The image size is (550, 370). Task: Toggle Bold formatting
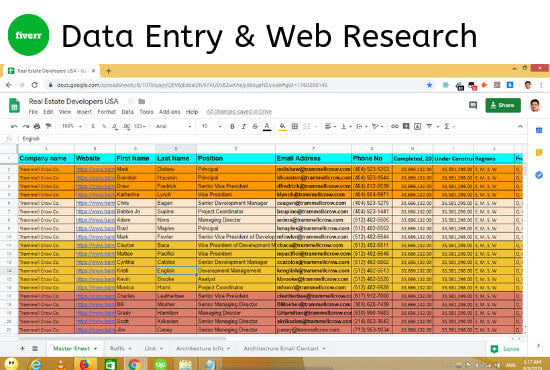click(232, 126)
